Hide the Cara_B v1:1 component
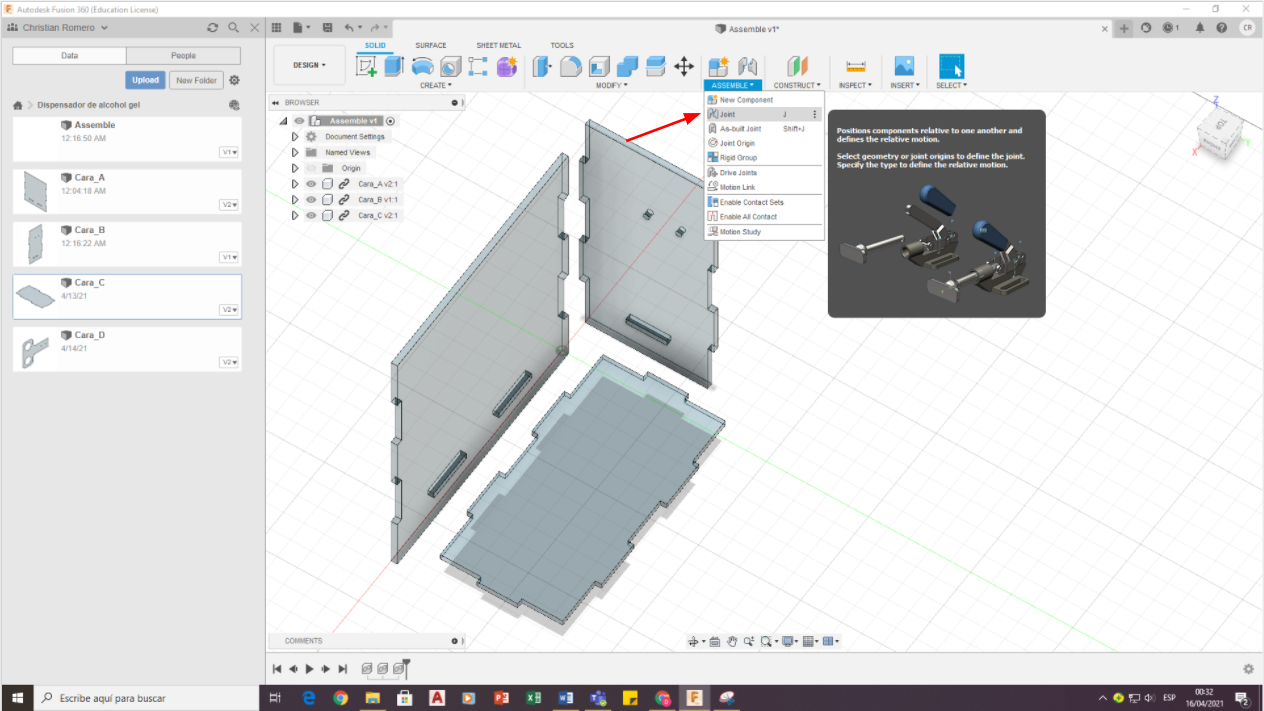The width and height of the screenshot is (1264, 711). [x=311, y=200]
